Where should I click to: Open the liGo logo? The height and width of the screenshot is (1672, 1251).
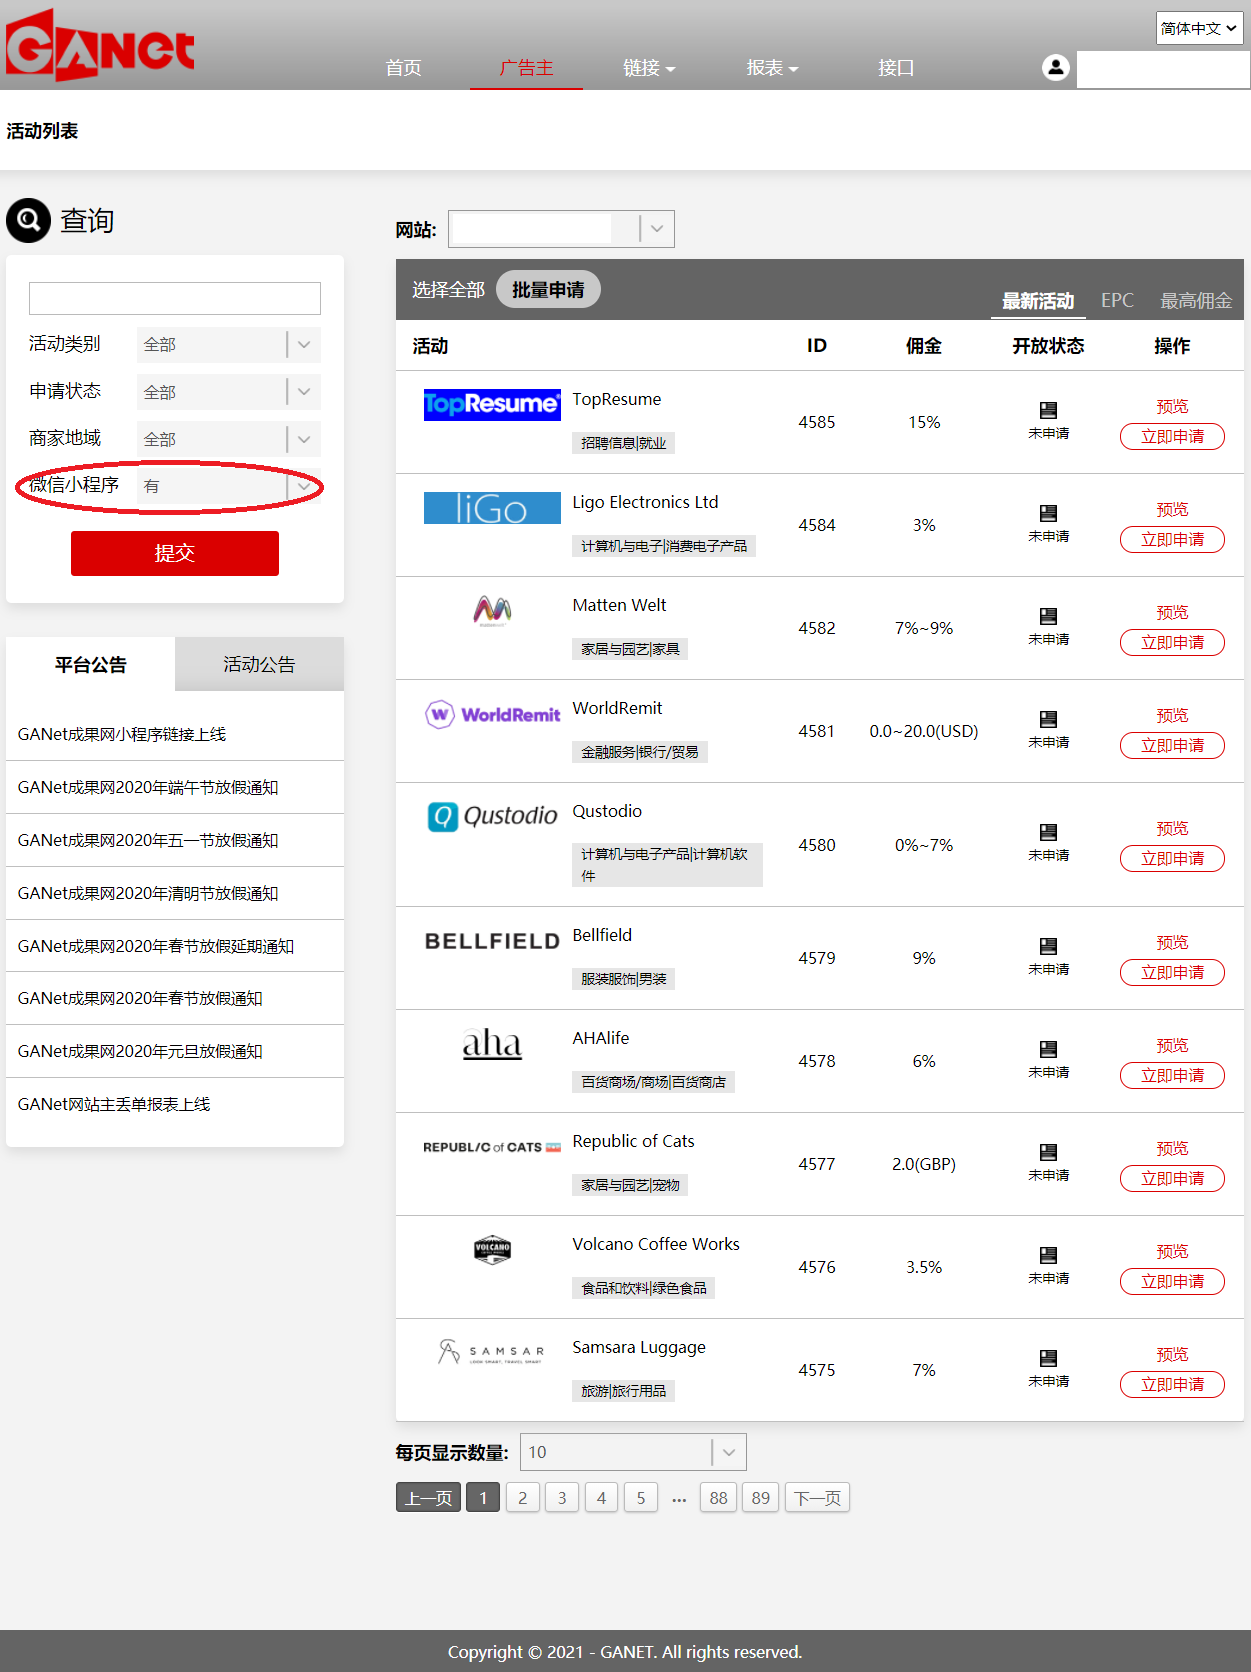point(492,508)
